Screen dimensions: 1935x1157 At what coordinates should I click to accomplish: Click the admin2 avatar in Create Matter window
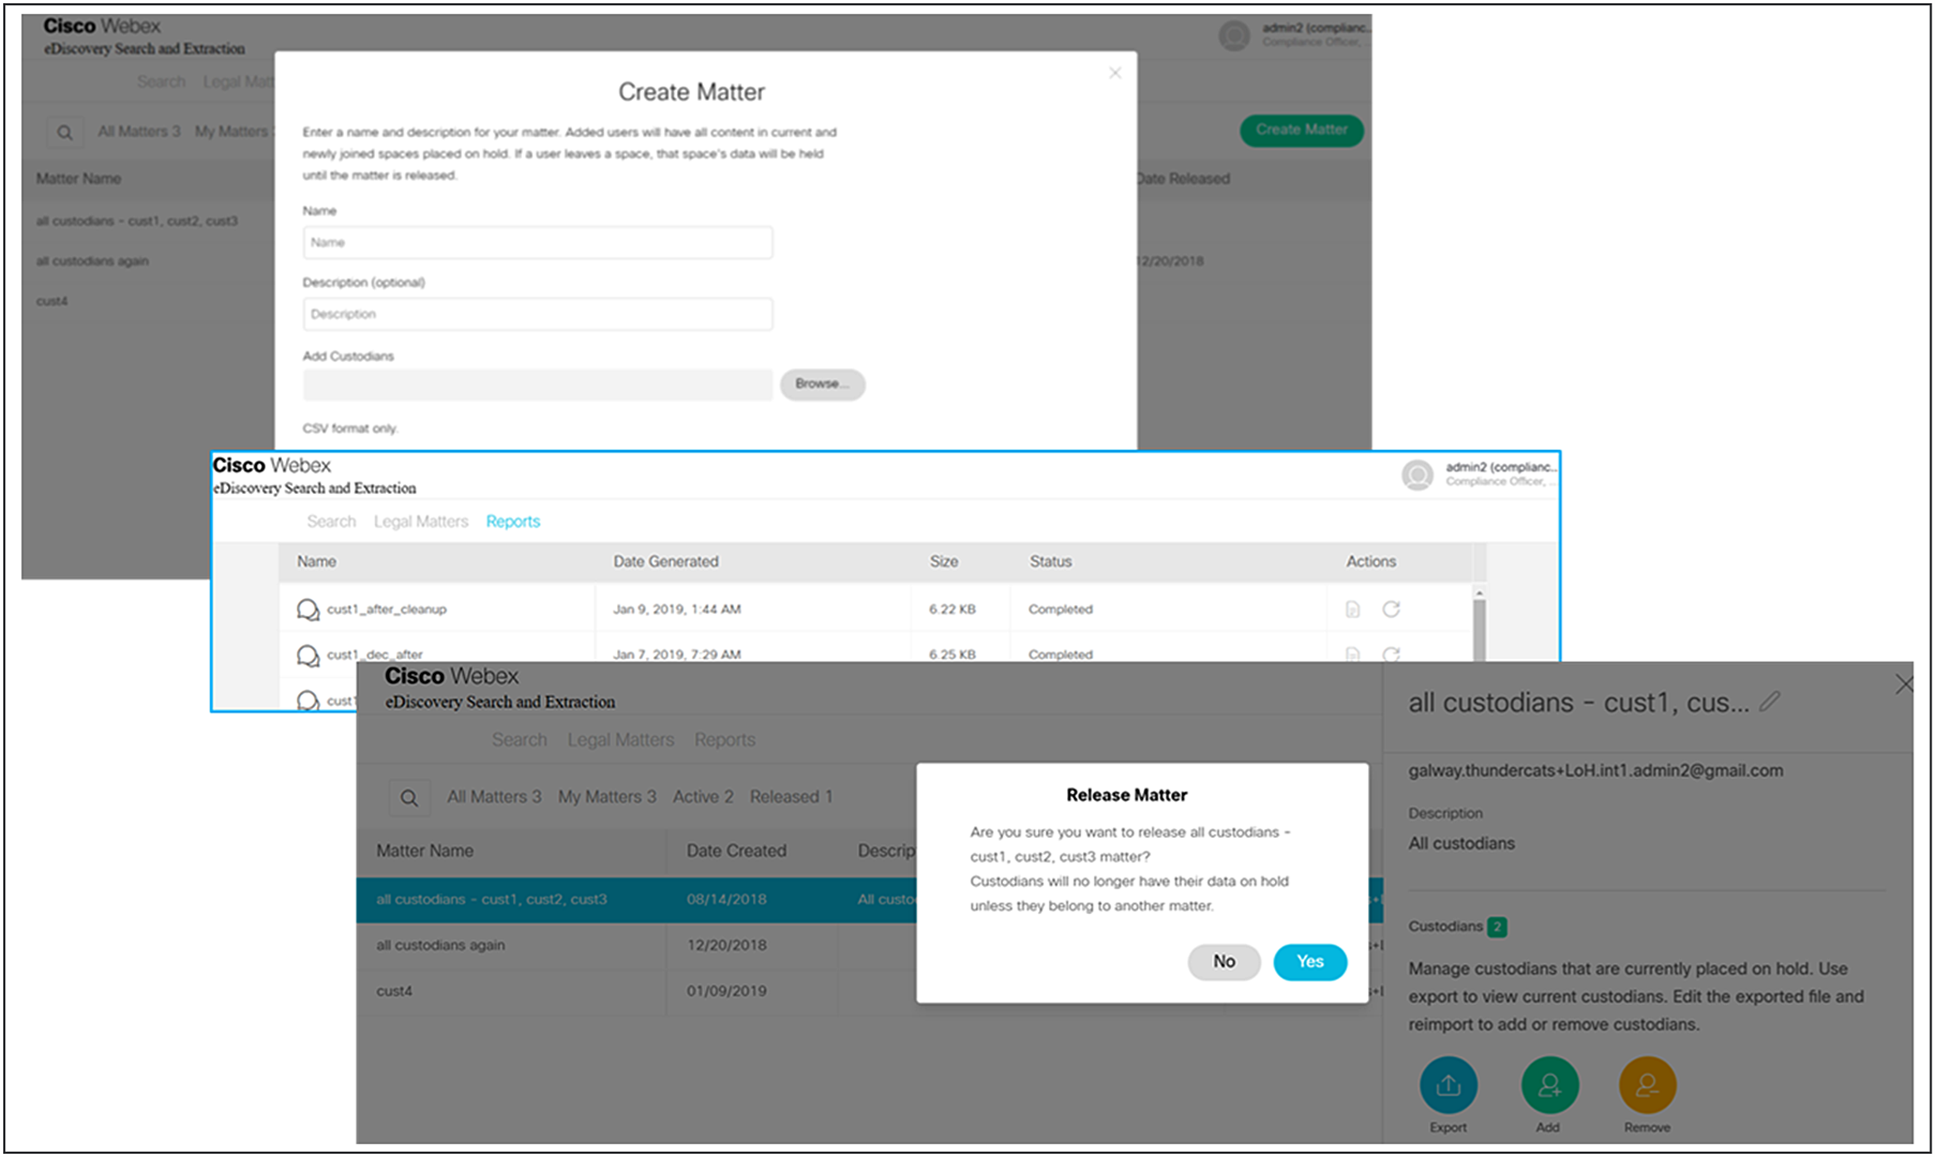1234,35
